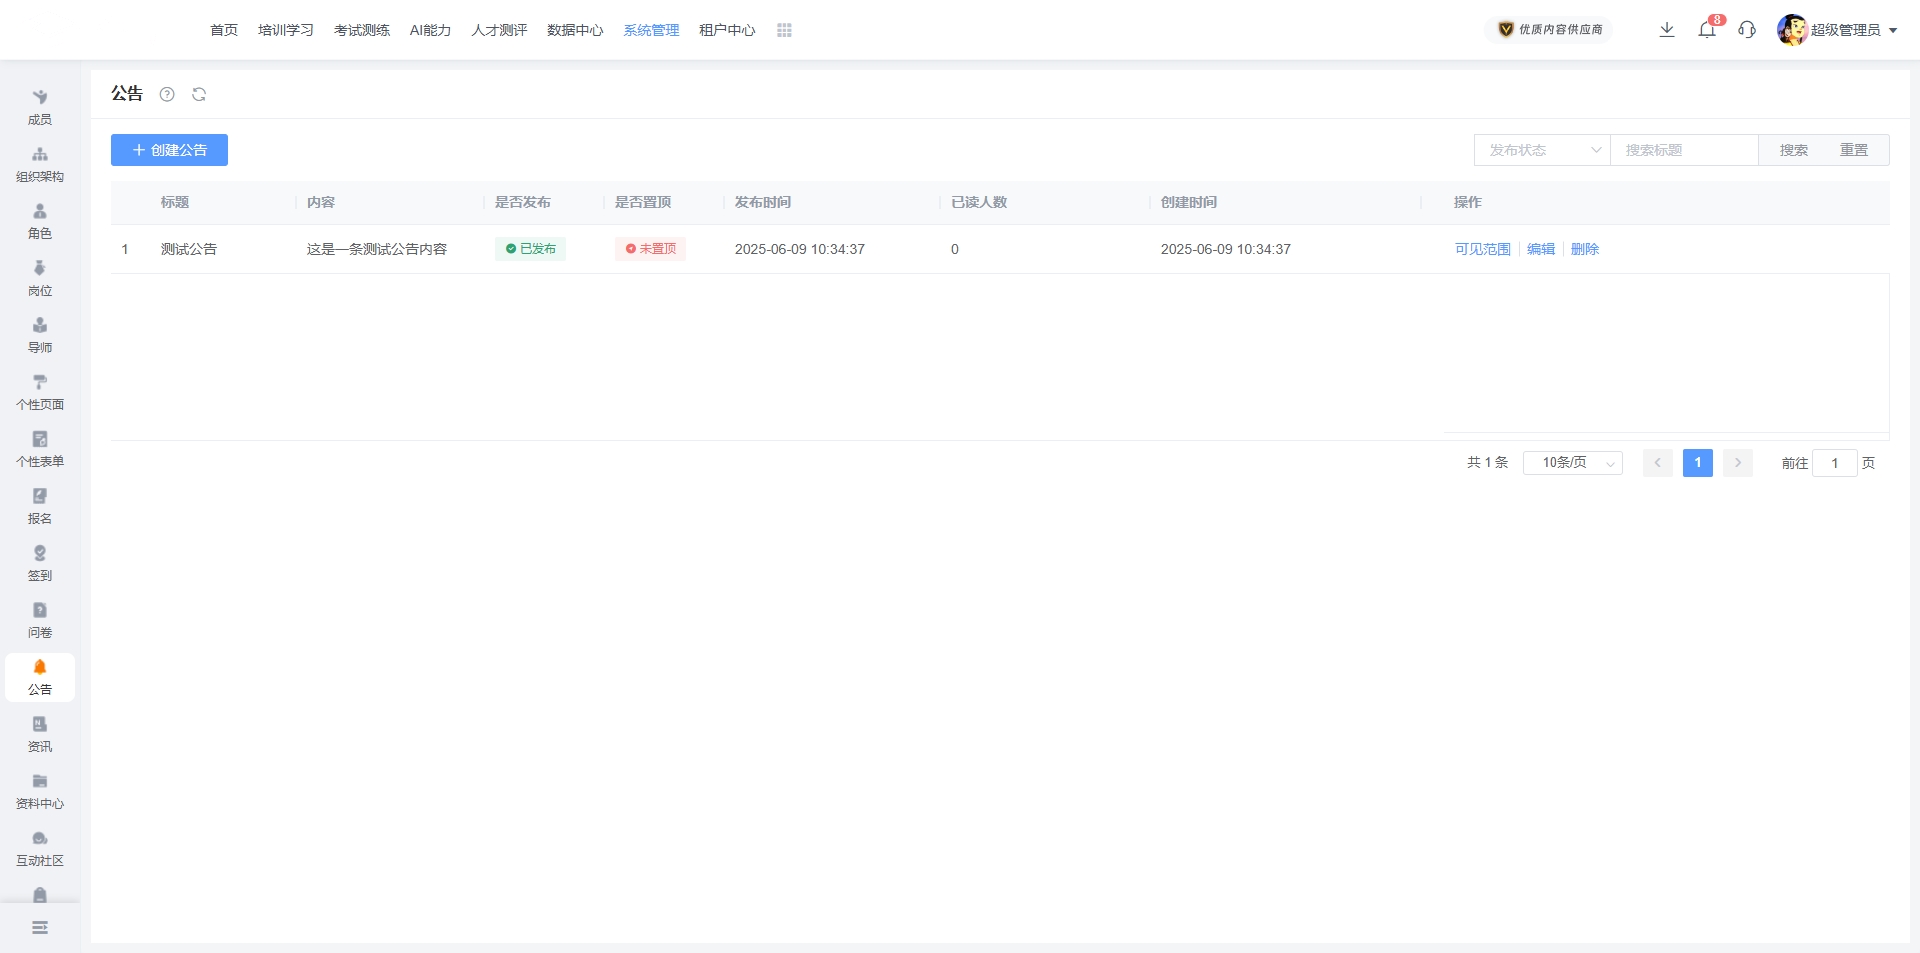
Task: Open the app grid menu icon
Action: coord(784,30)
